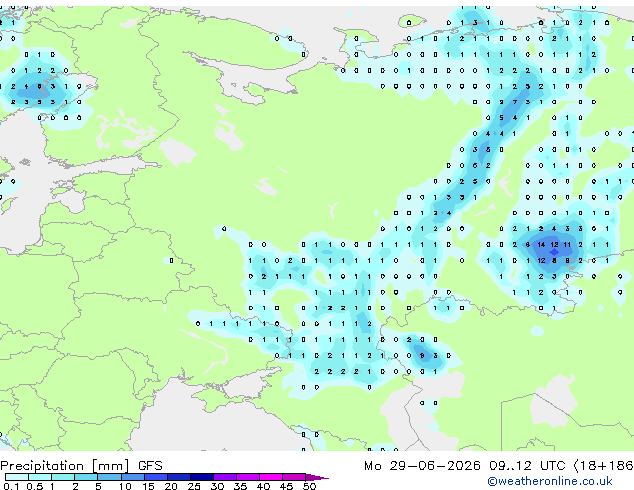Click the over-50 mm arrow tip of legend

(x=317, y=477)
